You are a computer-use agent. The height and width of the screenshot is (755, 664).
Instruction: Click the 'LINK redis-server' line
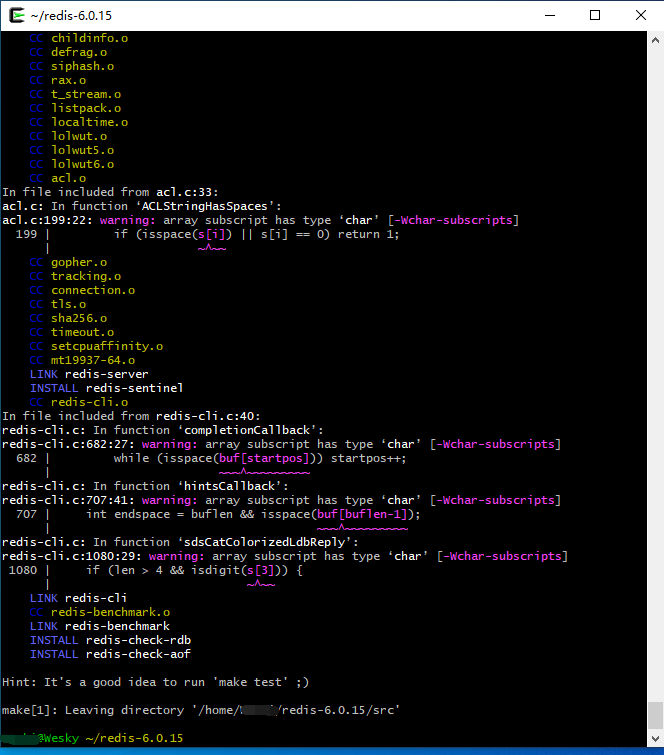89,374
